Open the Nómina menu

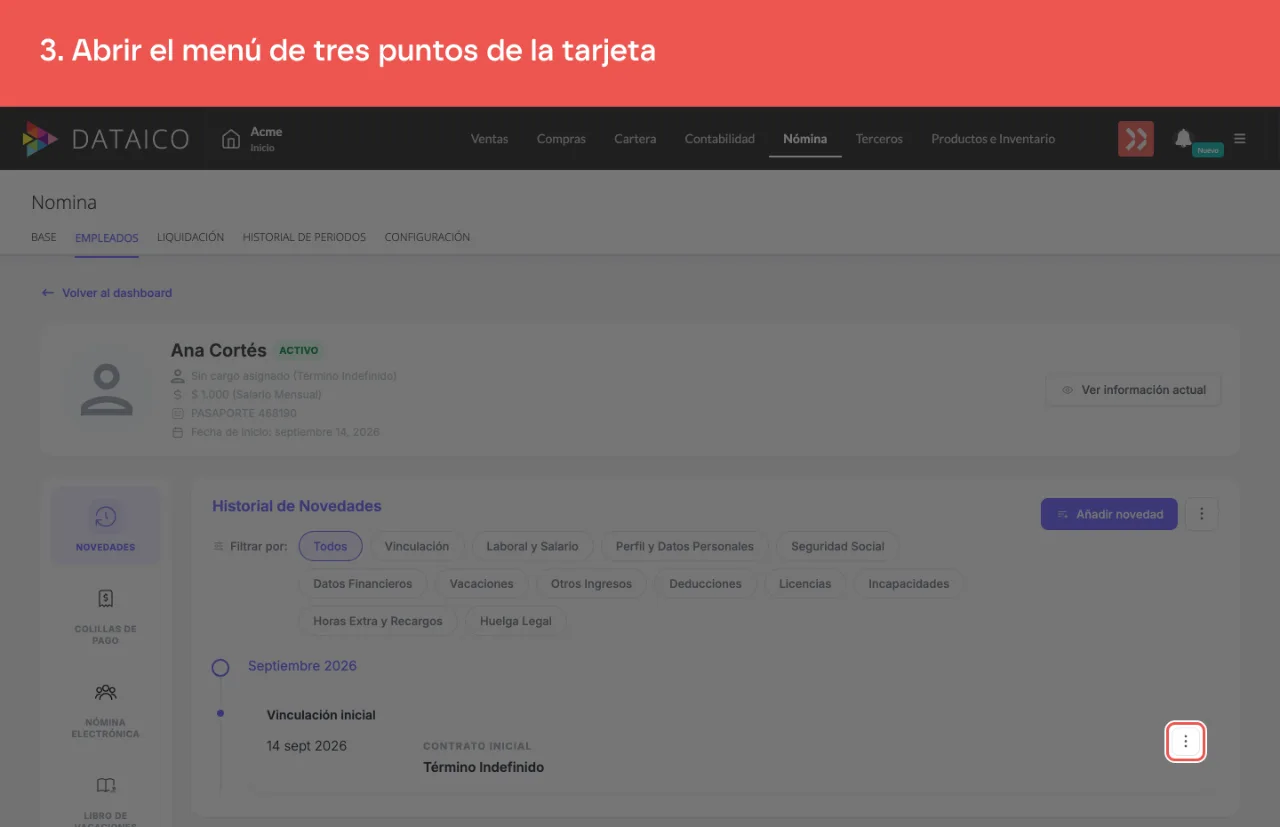[805, 139]
